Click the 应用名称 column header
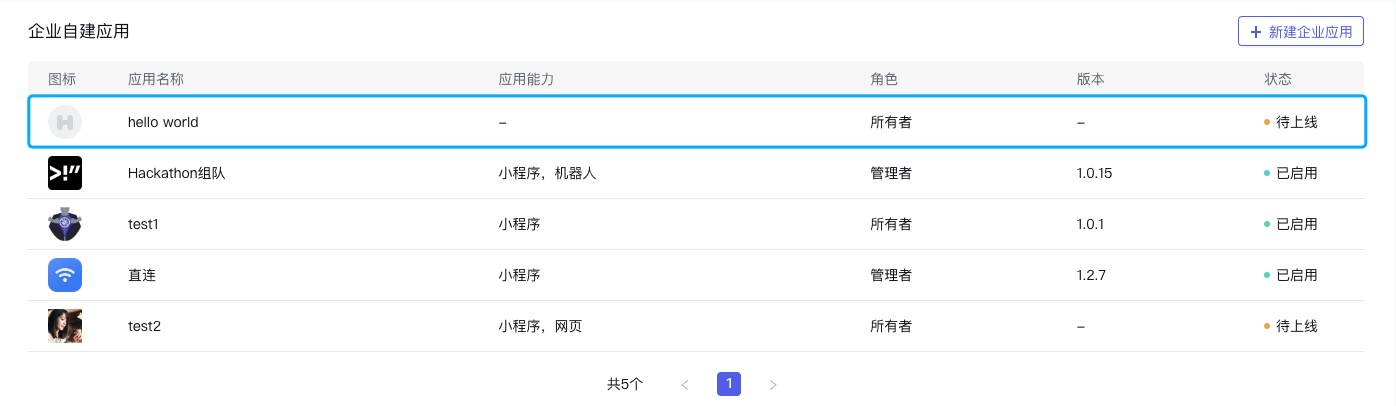The width and height of the screenshot is (1396, 406). point(156,79)
